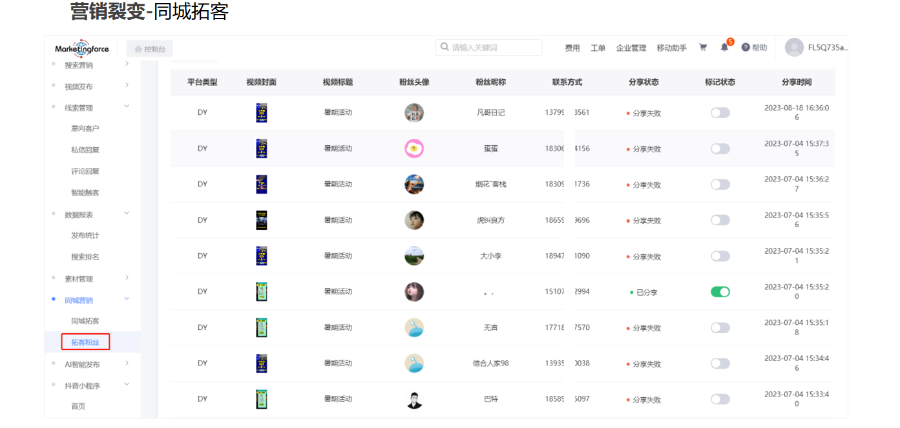The height and width of the screenshot is (428, 900).
Task: Toggle mark status for 德合人家98
Action: pyautogui.click(x=720, y=363)
